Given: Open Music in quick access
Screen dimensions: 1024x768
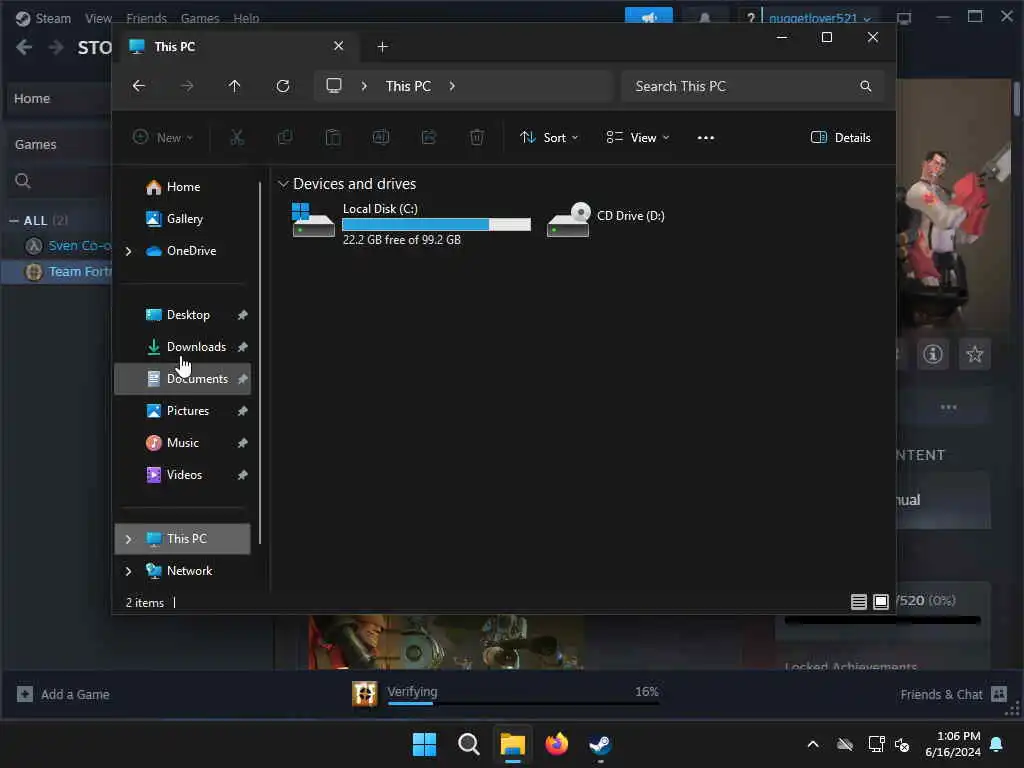Looking at the screenshot, I should pyautogui.click(x=182, y=443).
